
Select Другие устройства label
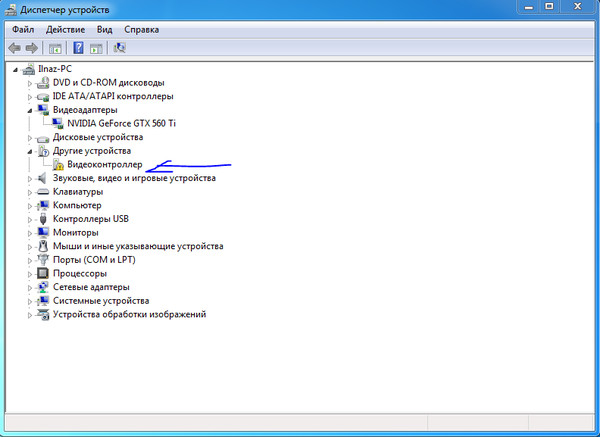point(92,151)
